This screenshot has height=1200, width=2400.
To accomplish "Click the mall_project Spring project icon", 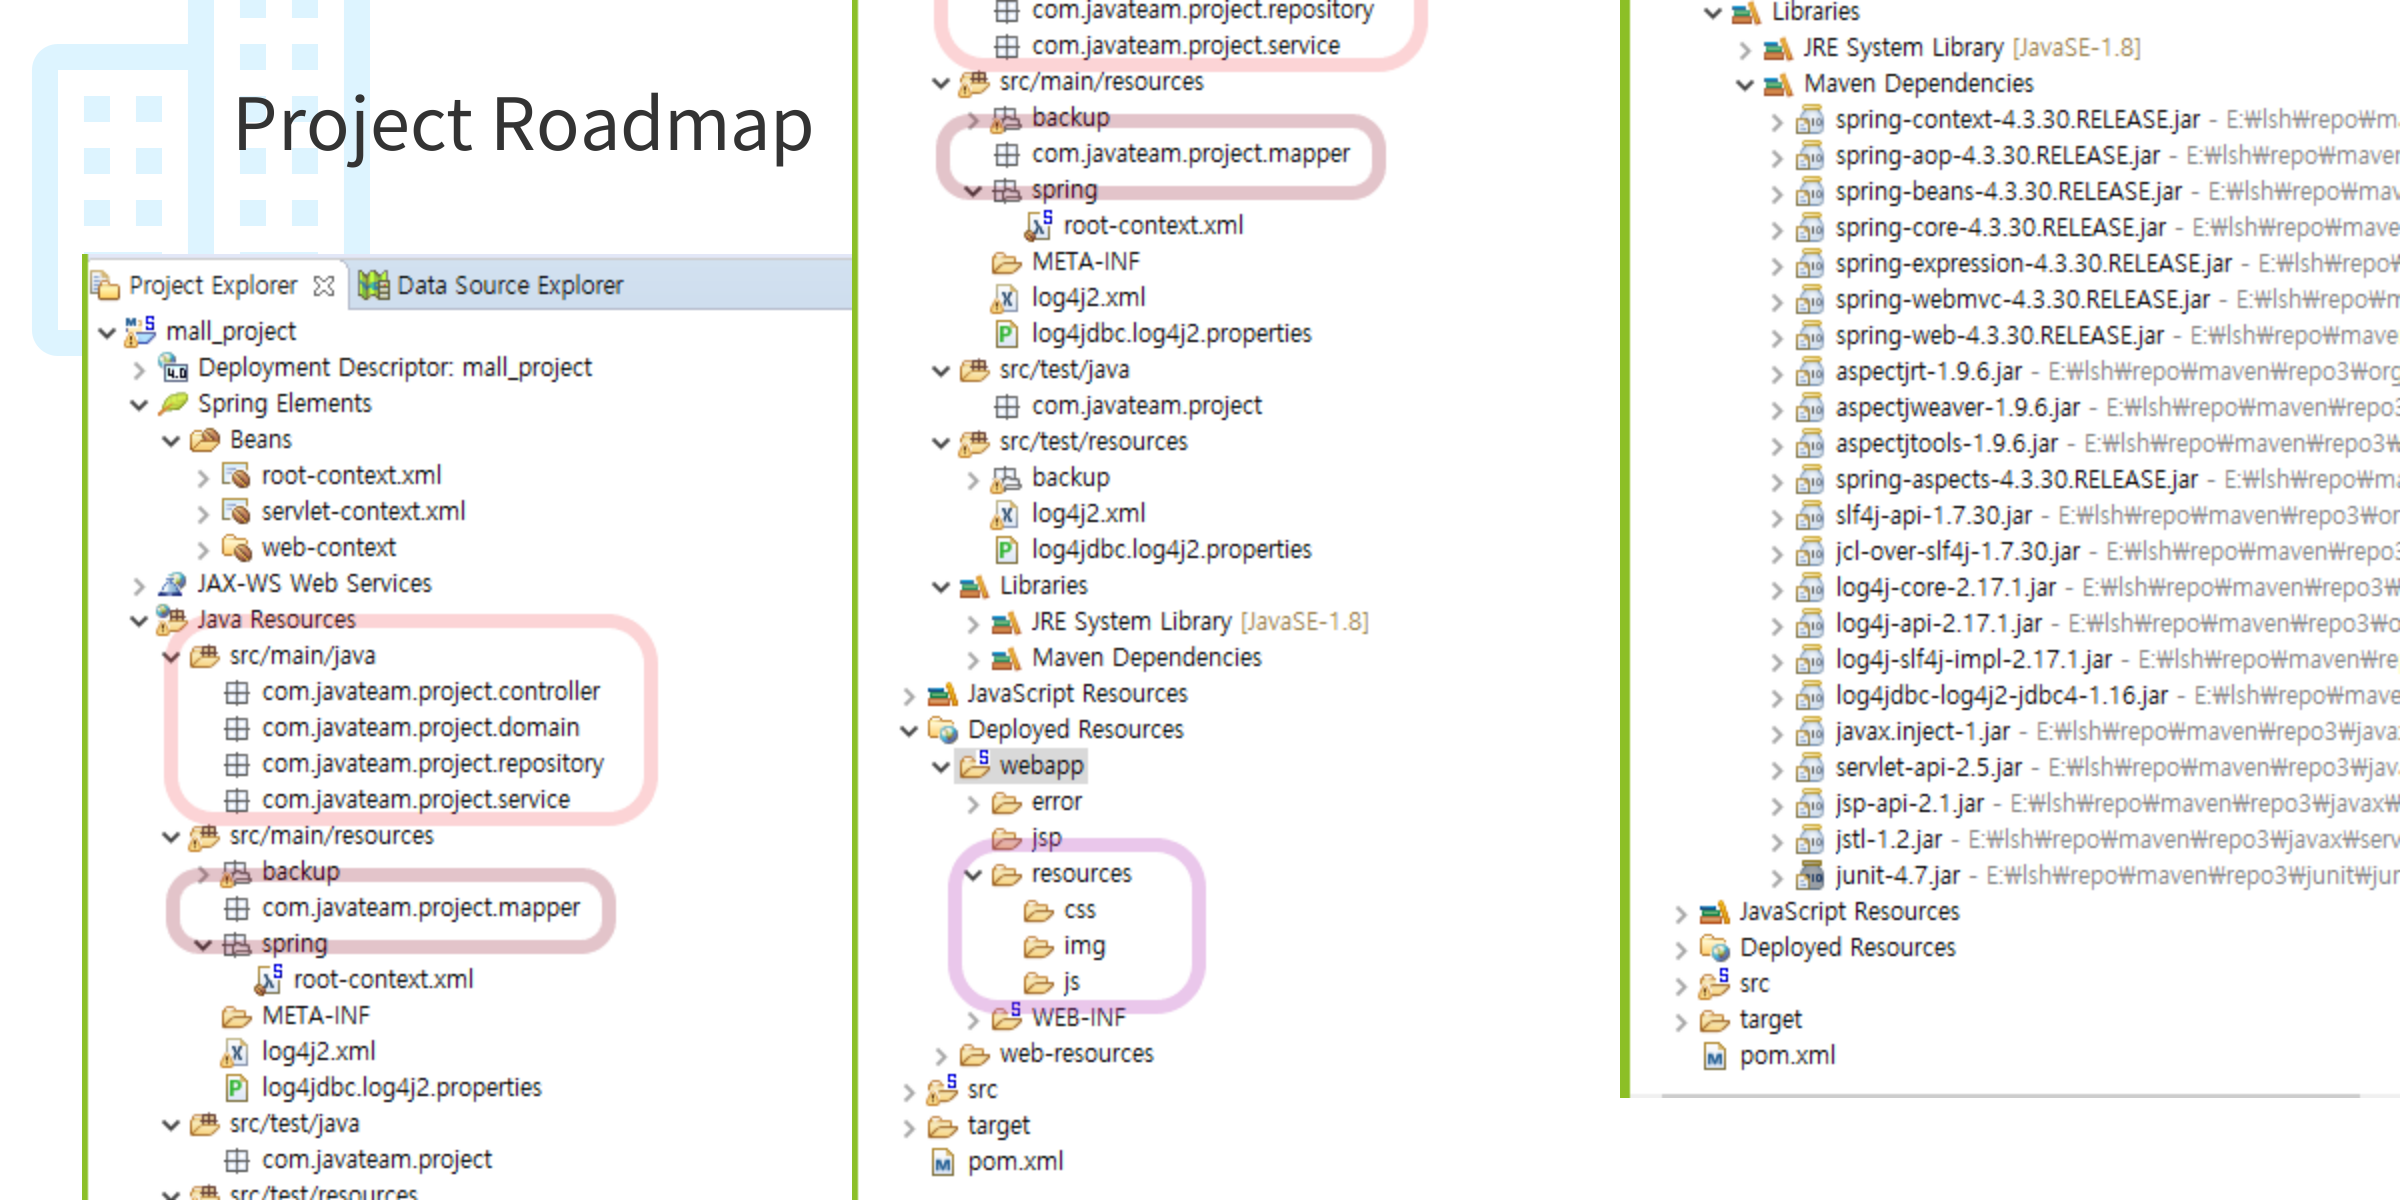I will pos(140,331).
